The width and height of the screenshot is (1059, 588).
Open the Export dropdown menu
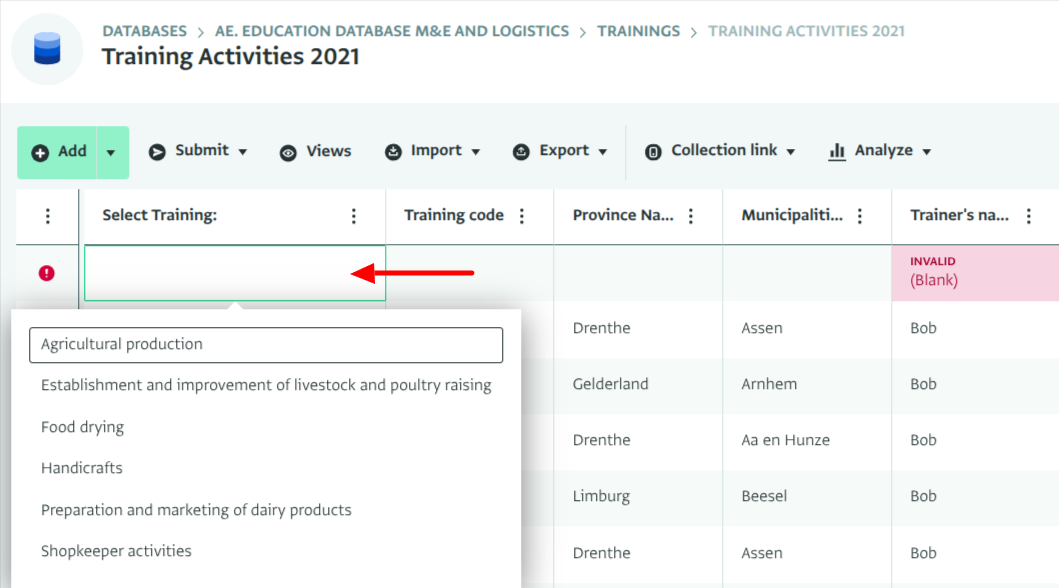(560, 151)
